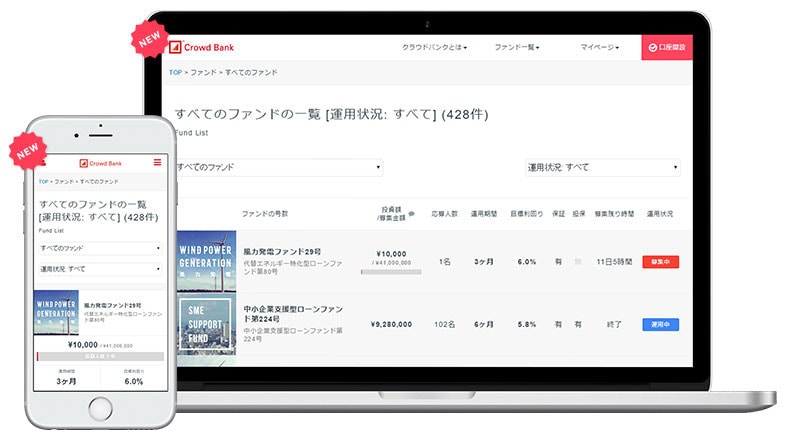Tap the 3ヶ月 period value on phone
800x440 pixels.
coord(66,381)
